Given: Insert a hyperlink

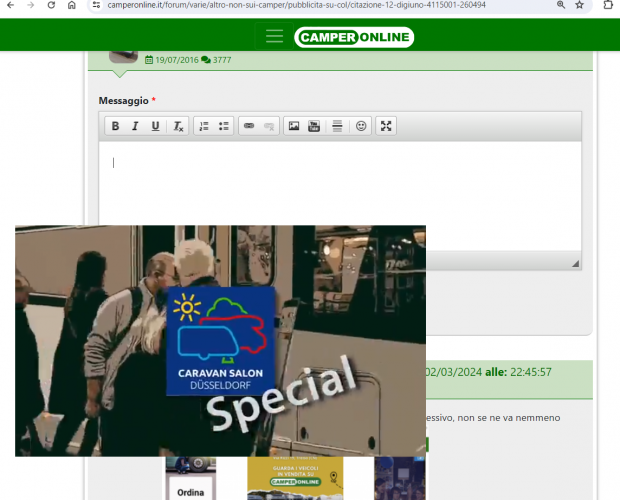Looking at the screenshot, I should (249, 126).
